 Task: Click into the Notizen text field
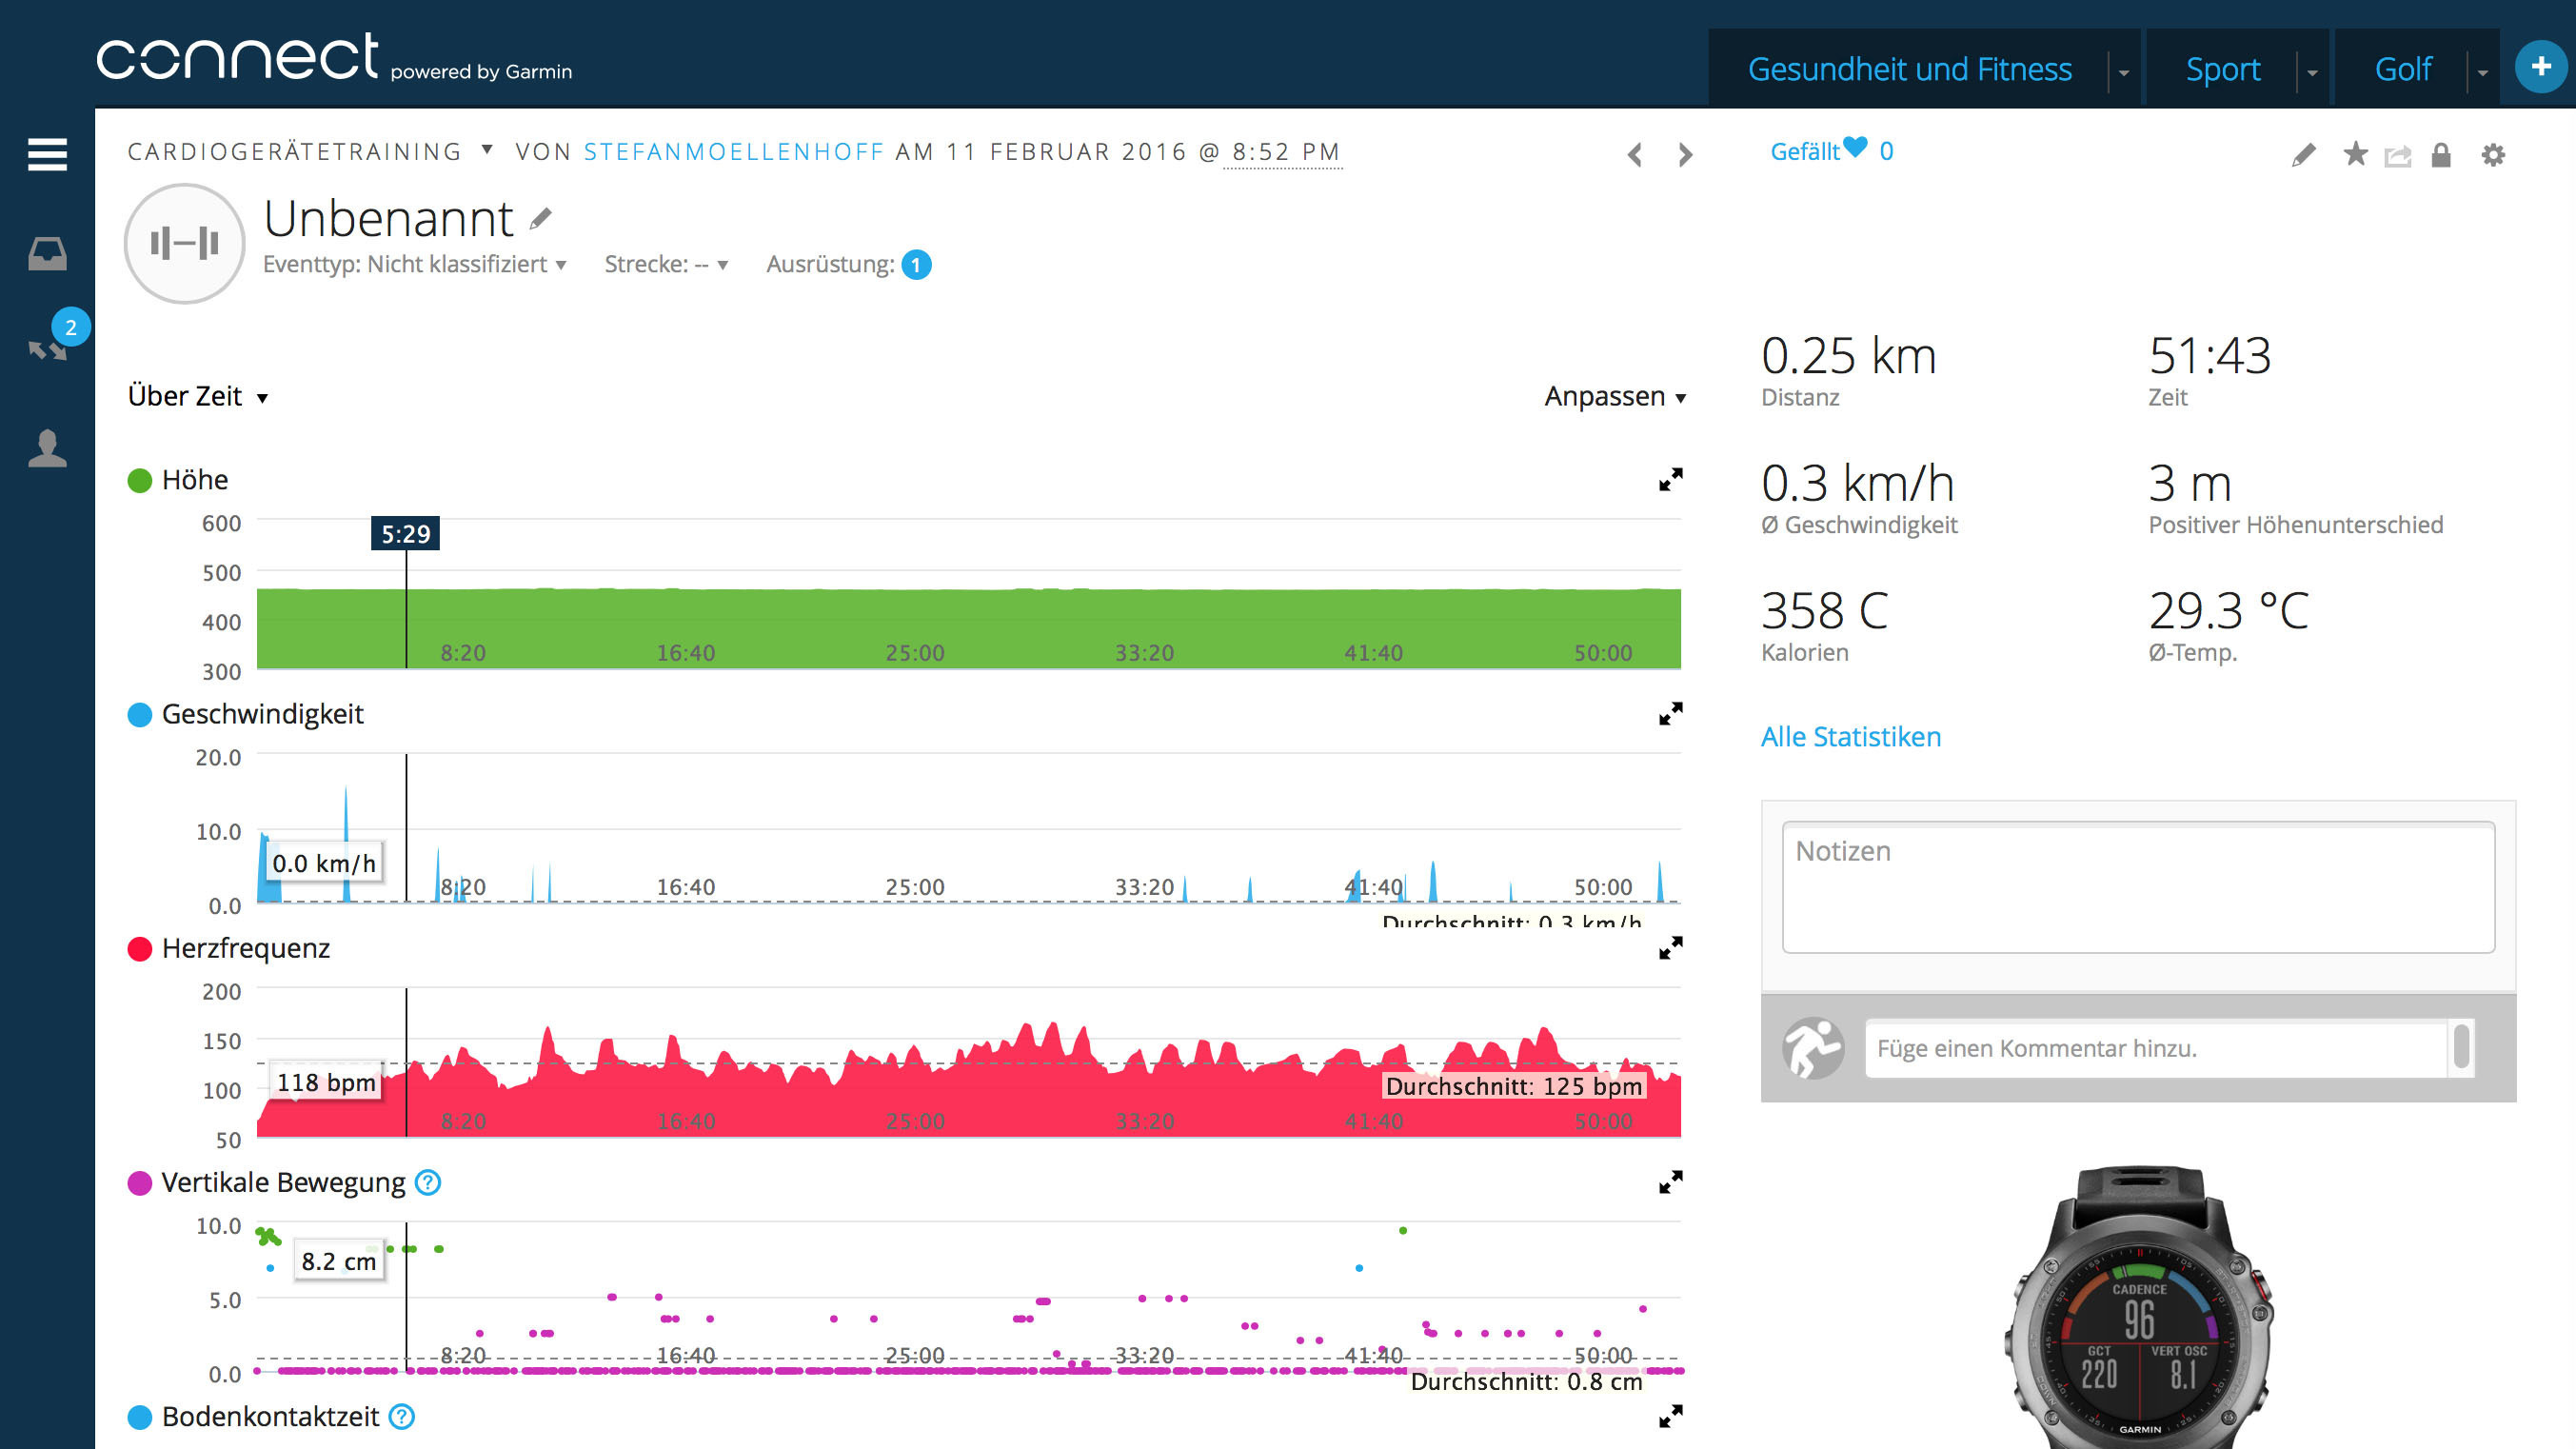[x=2137, y=887]
